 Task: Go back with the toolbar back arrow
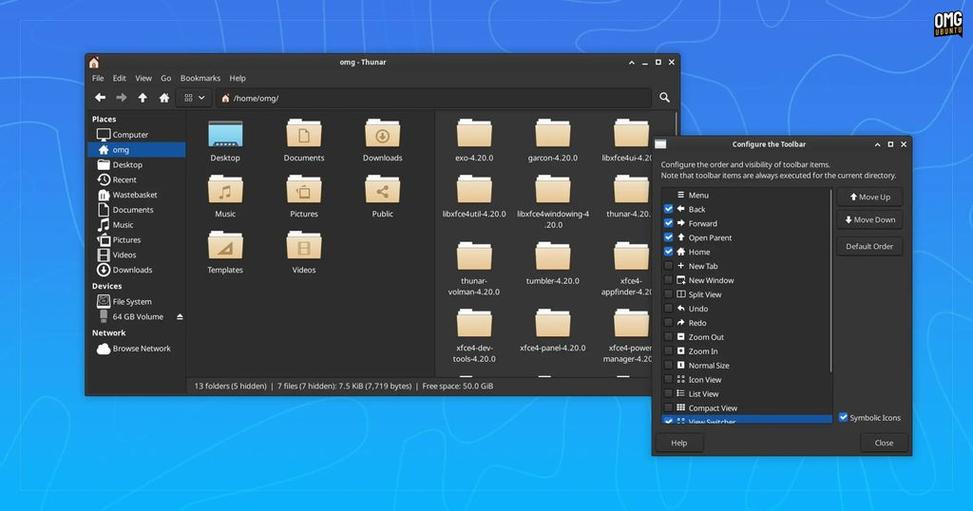[x=101, y=97]
